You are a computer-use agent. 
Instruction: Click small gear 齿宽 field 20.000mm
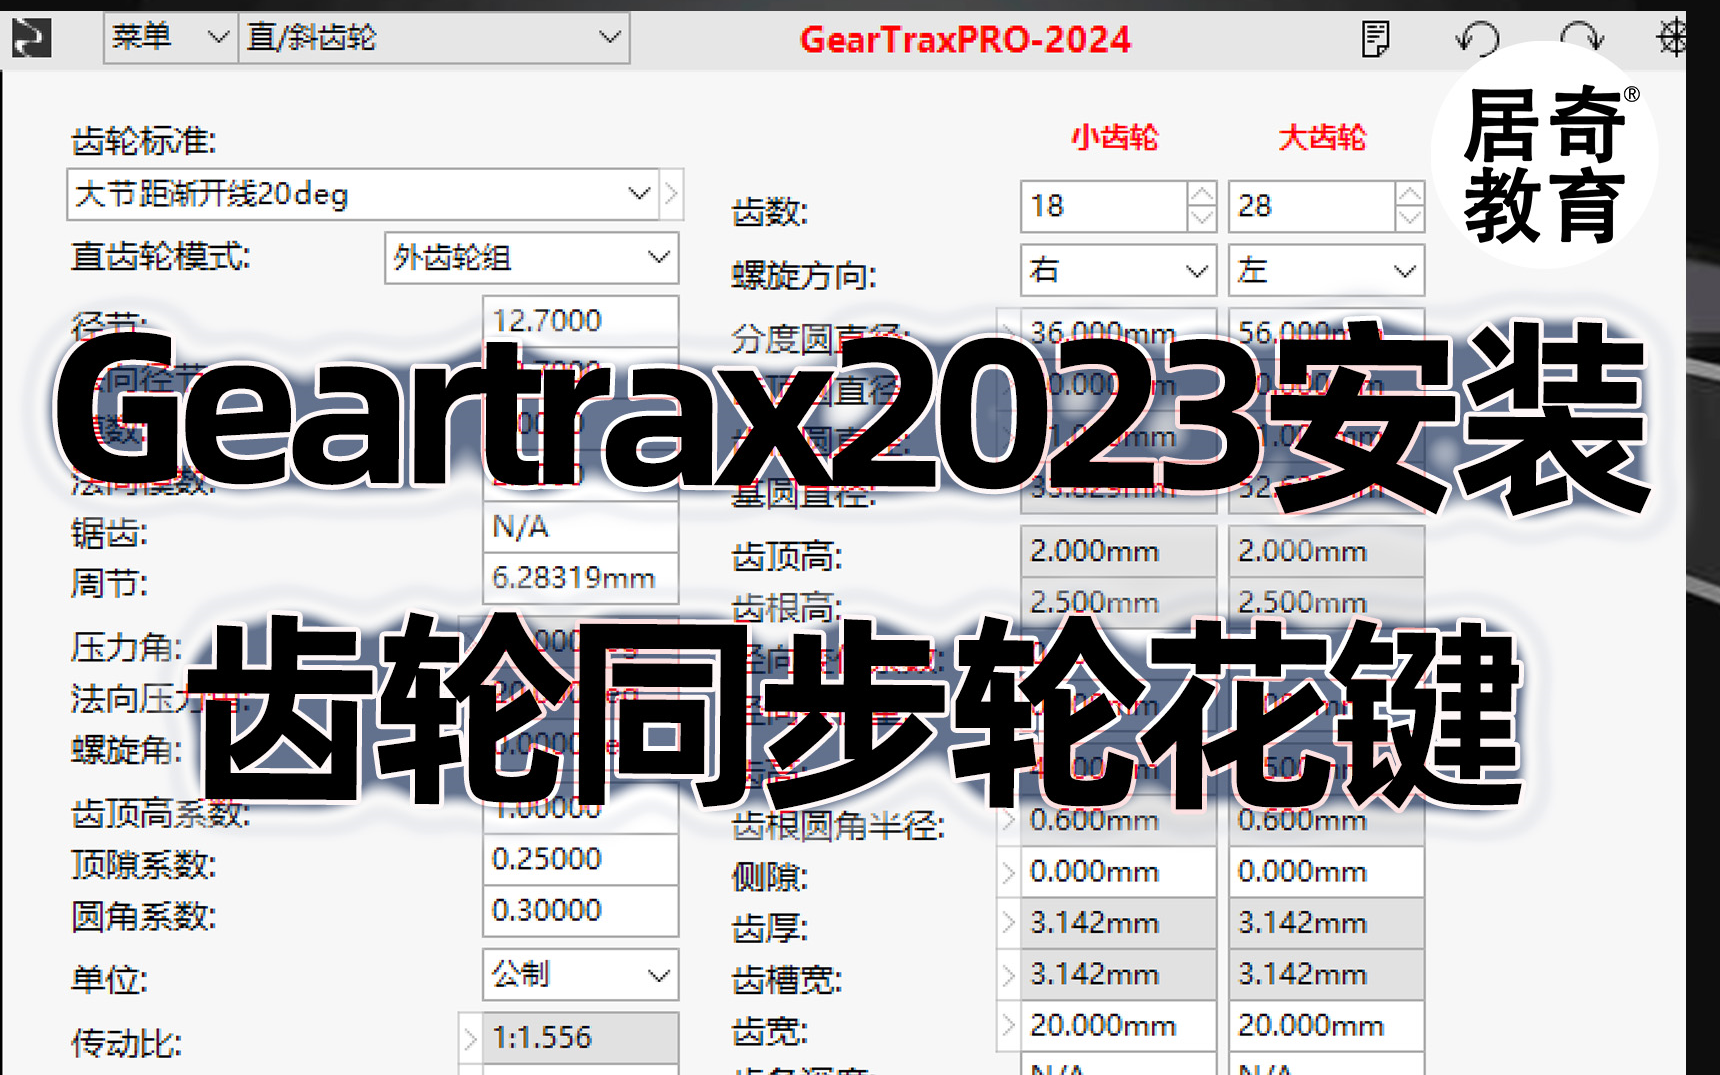tap(1118, 1026)
